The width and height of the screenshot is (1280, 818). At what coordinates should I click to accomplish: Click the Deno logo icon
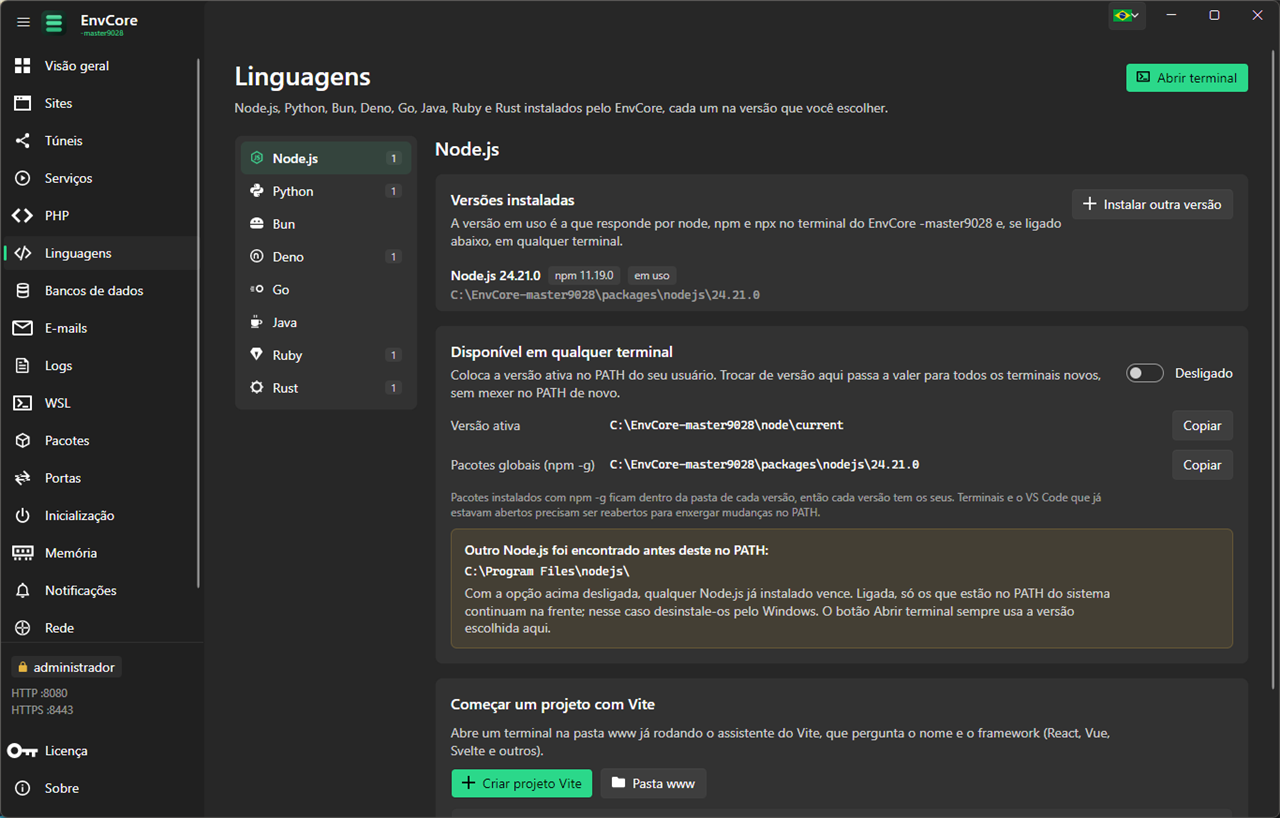(x=257, y=257)
